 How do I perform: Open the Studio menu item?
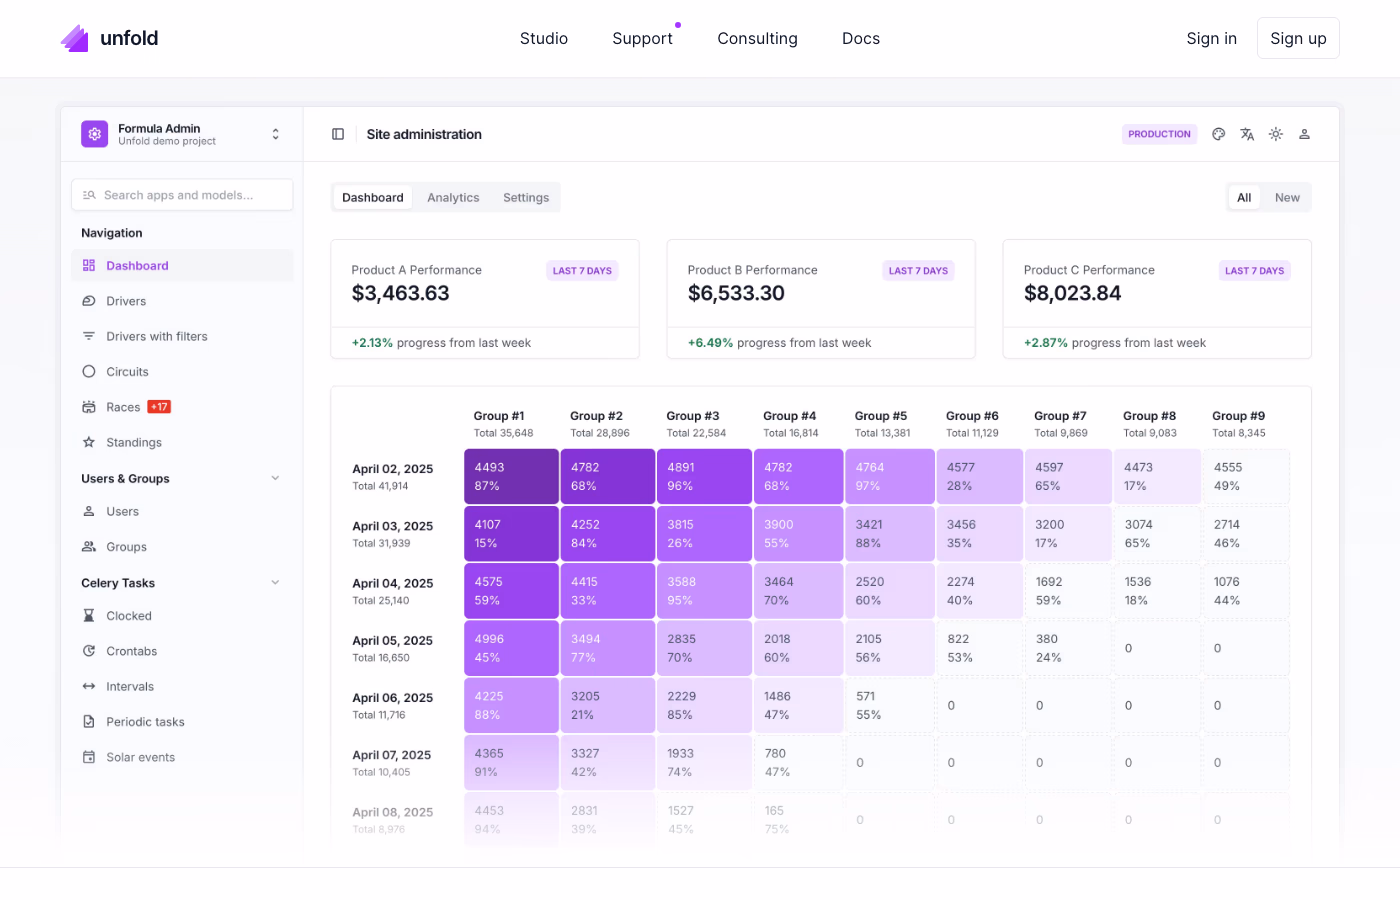[x=544, y=39]
